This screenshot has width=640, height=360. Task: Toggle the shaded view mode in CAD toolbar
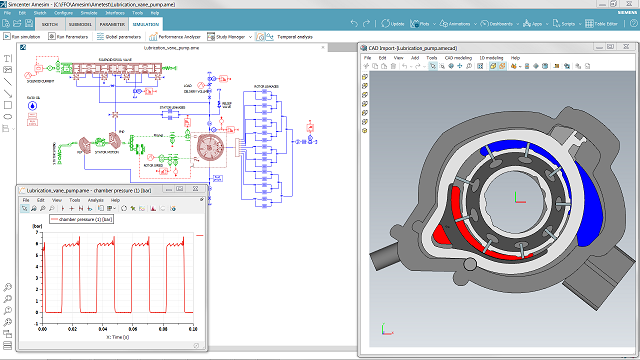click(x=493, y=66)
